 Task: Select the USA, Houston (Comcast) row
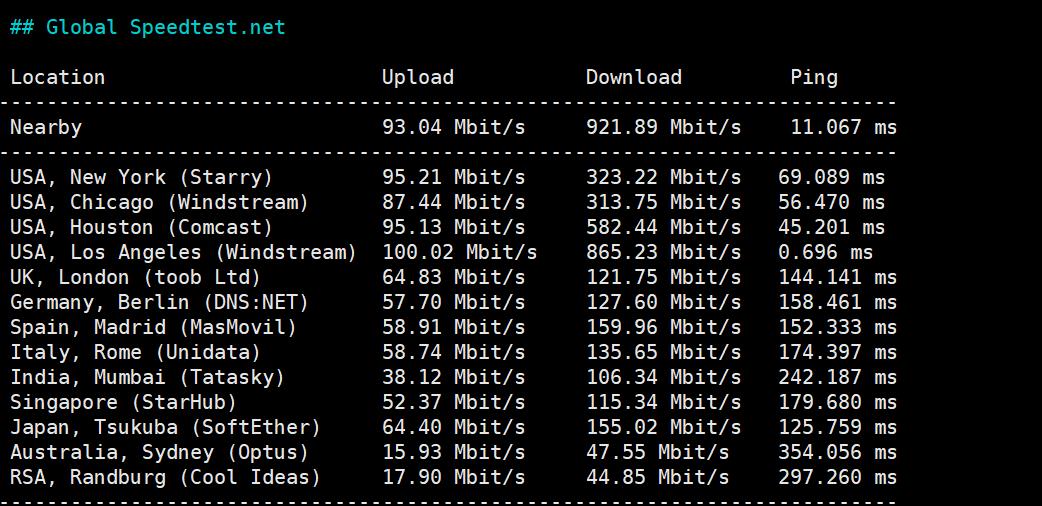coord(141,227)
